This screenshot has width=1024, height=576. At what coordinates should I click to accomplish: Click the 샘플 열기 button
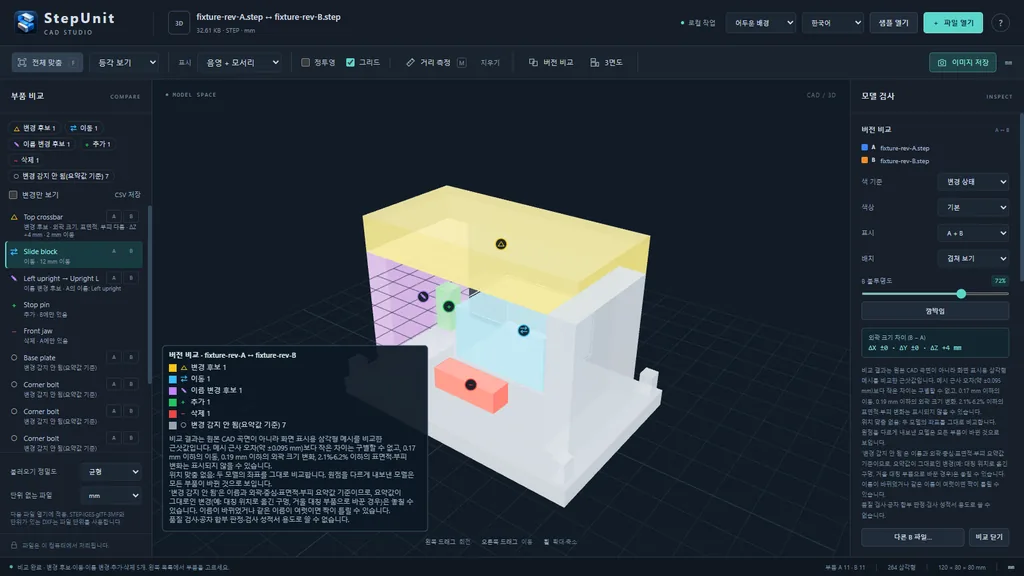pyautogui.click(x=893, y=23)
